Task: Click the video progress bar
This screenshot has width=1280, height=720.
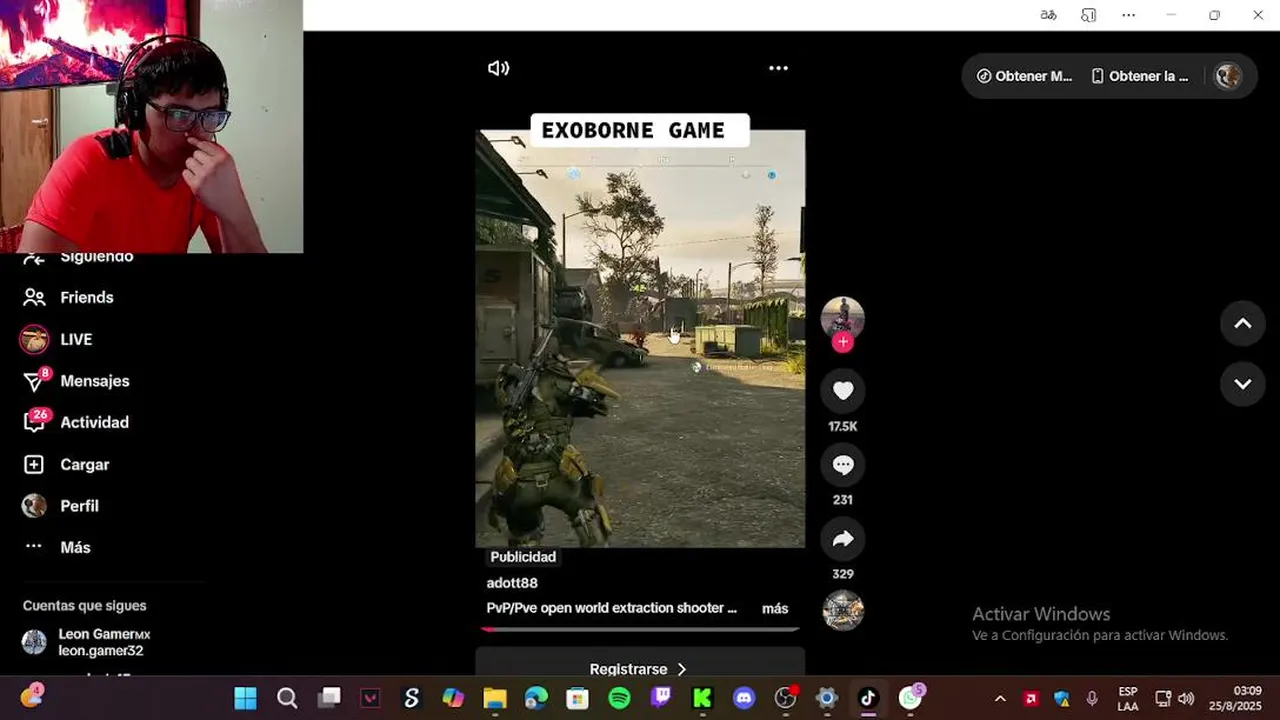Action: [640, 629]
